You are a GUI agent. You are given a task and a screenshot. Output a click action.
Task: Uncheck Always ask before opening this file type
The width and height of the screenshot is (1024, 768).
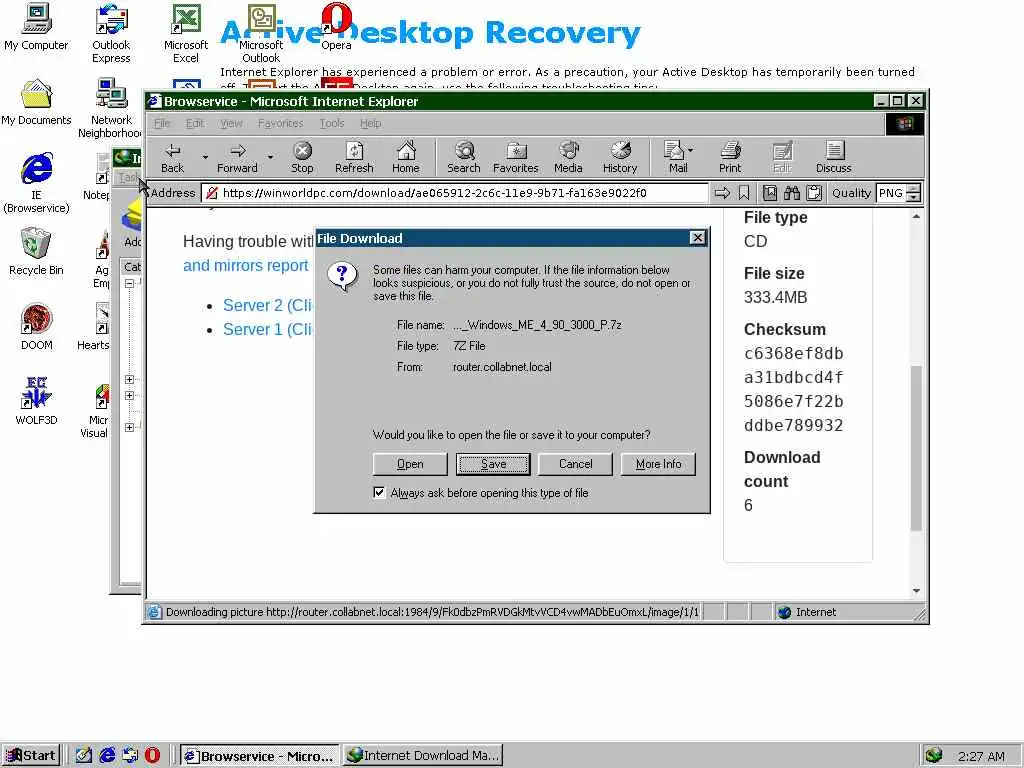click(379, 492)
